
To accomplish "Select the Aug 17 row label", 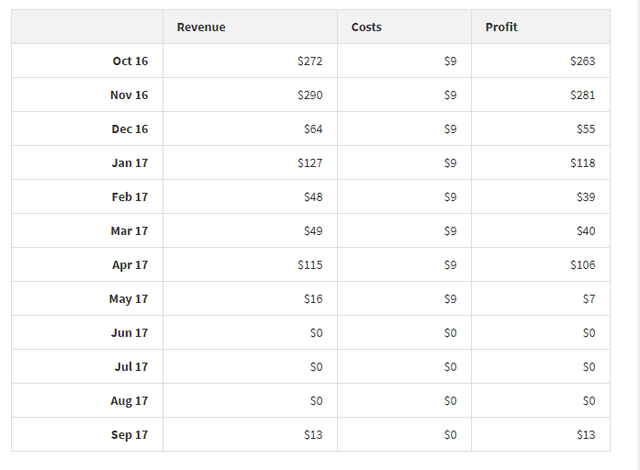I will click(x=129, y=401).
